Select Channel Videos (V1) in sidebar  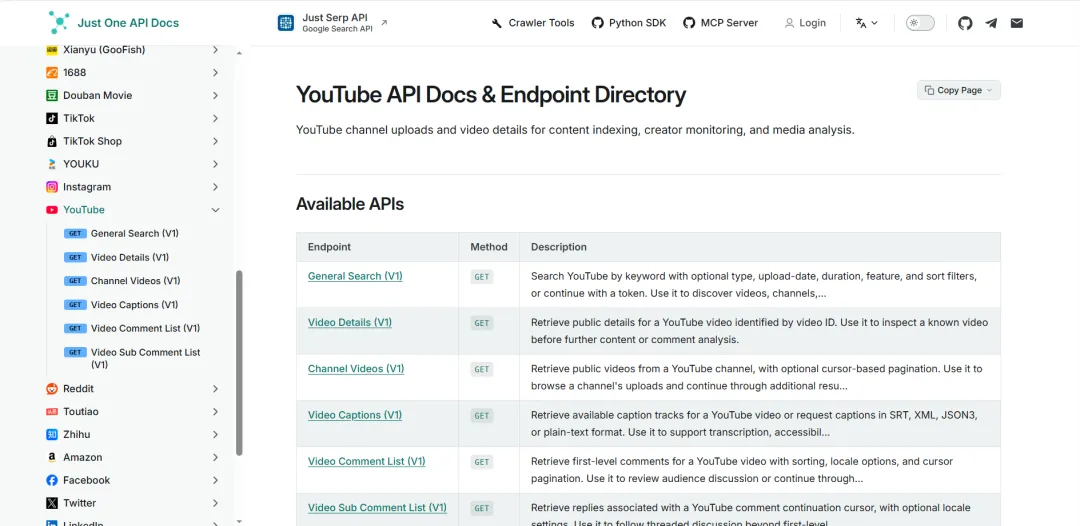[136, 281]
